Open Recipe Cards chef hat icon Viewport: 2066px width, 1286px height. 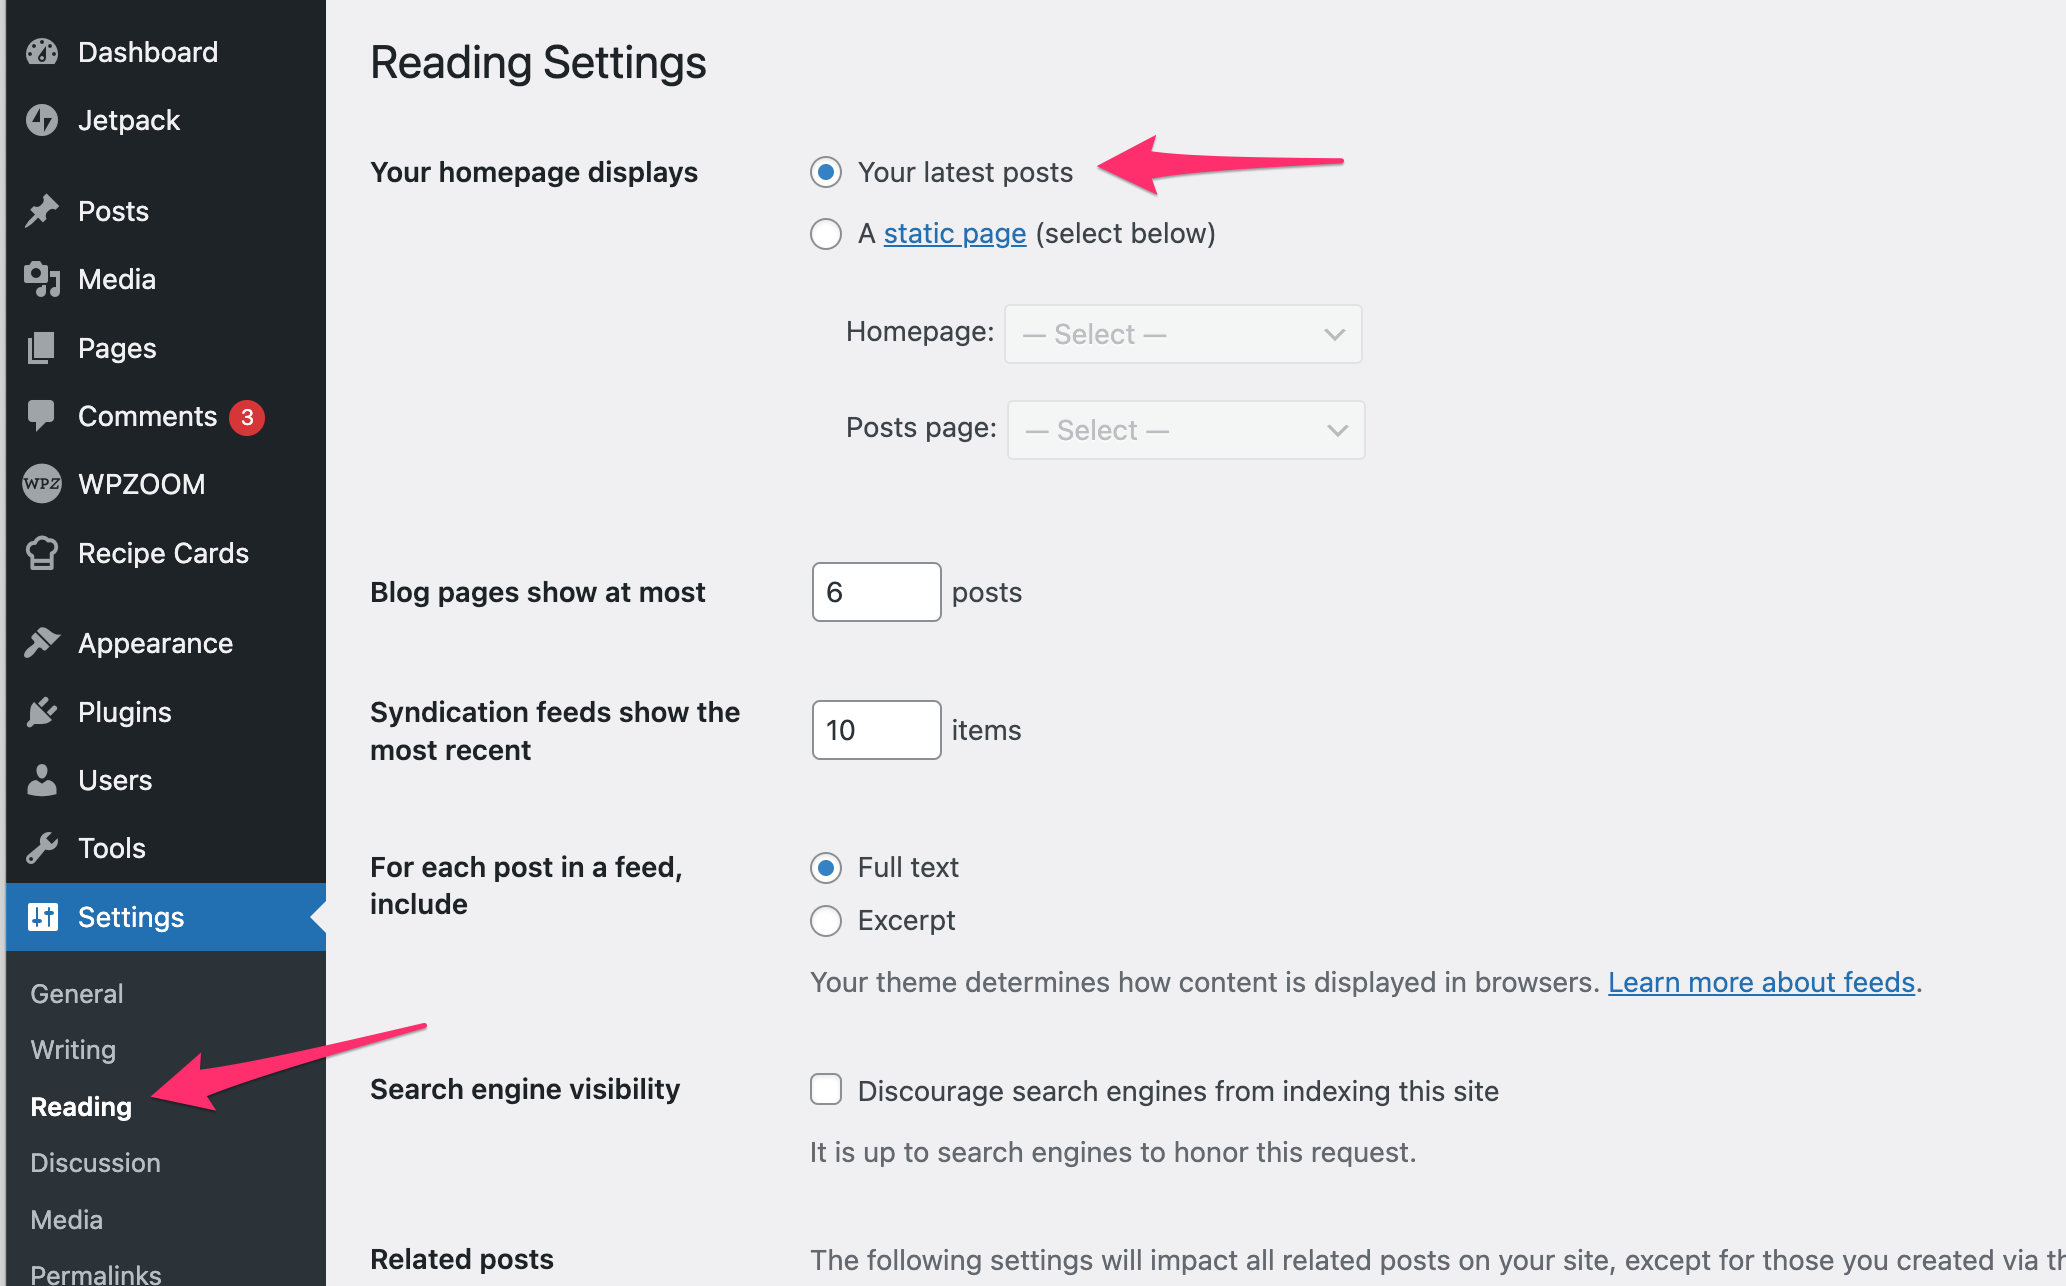42,553
